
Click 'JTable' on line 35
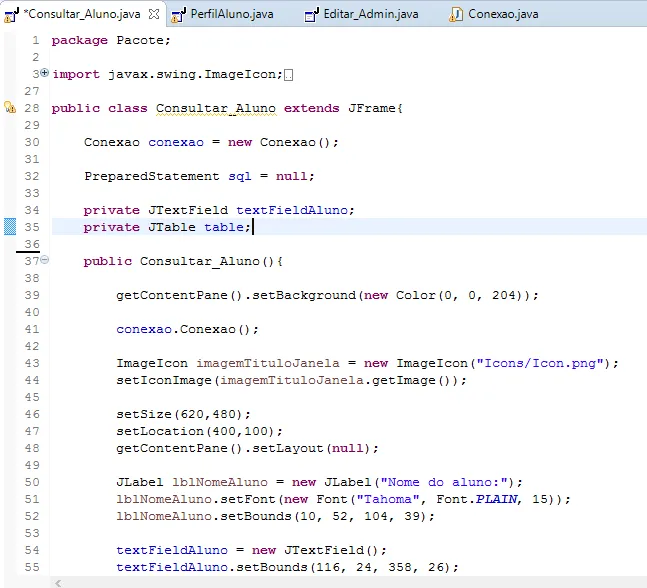click(x=172, y=227)
